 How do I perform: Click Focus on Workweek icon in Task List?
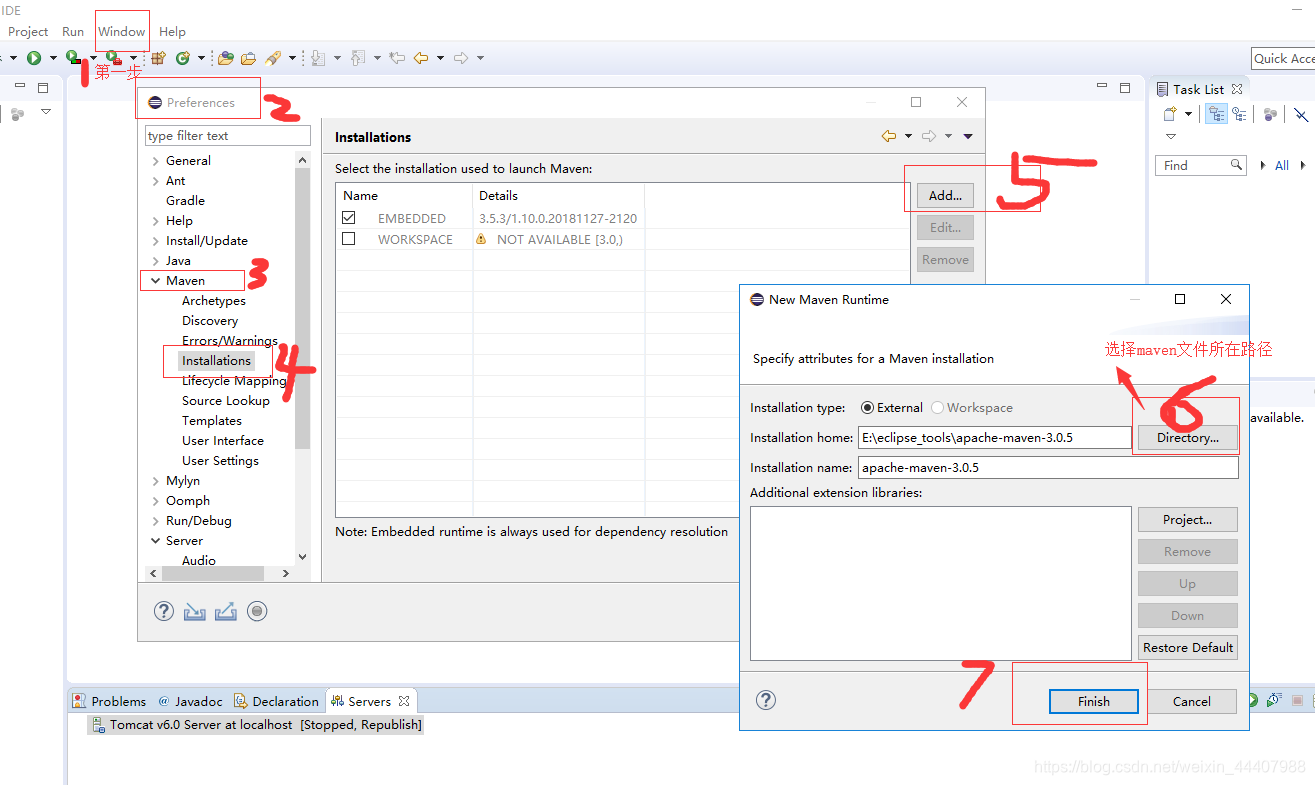tap(1270, 114)
